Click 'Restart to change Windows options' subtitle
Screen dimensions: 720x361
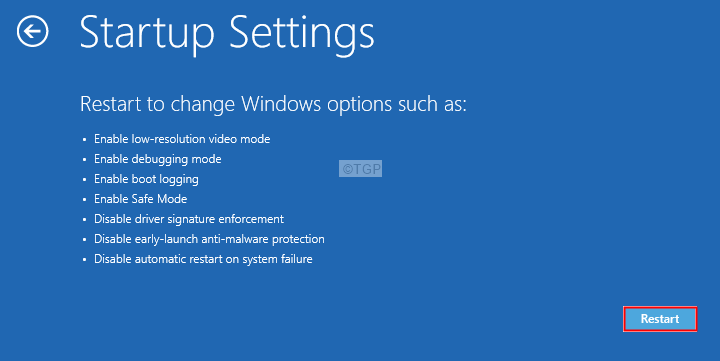click(x=273, y=104)
